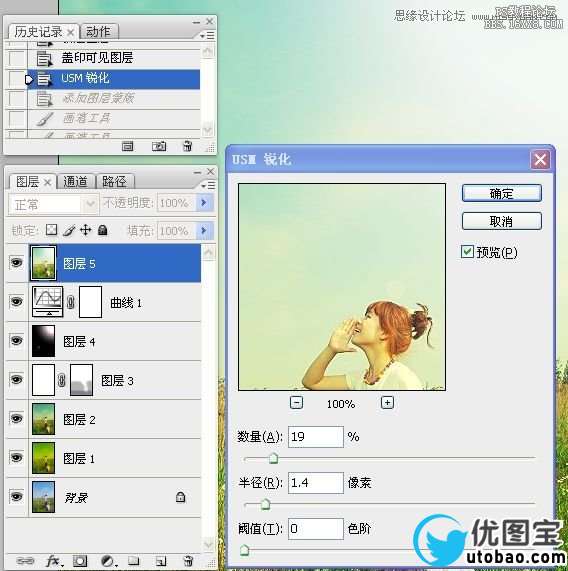Click the 半径(R) radius input field
Screen dimensions: 568x571
[316, 483]
